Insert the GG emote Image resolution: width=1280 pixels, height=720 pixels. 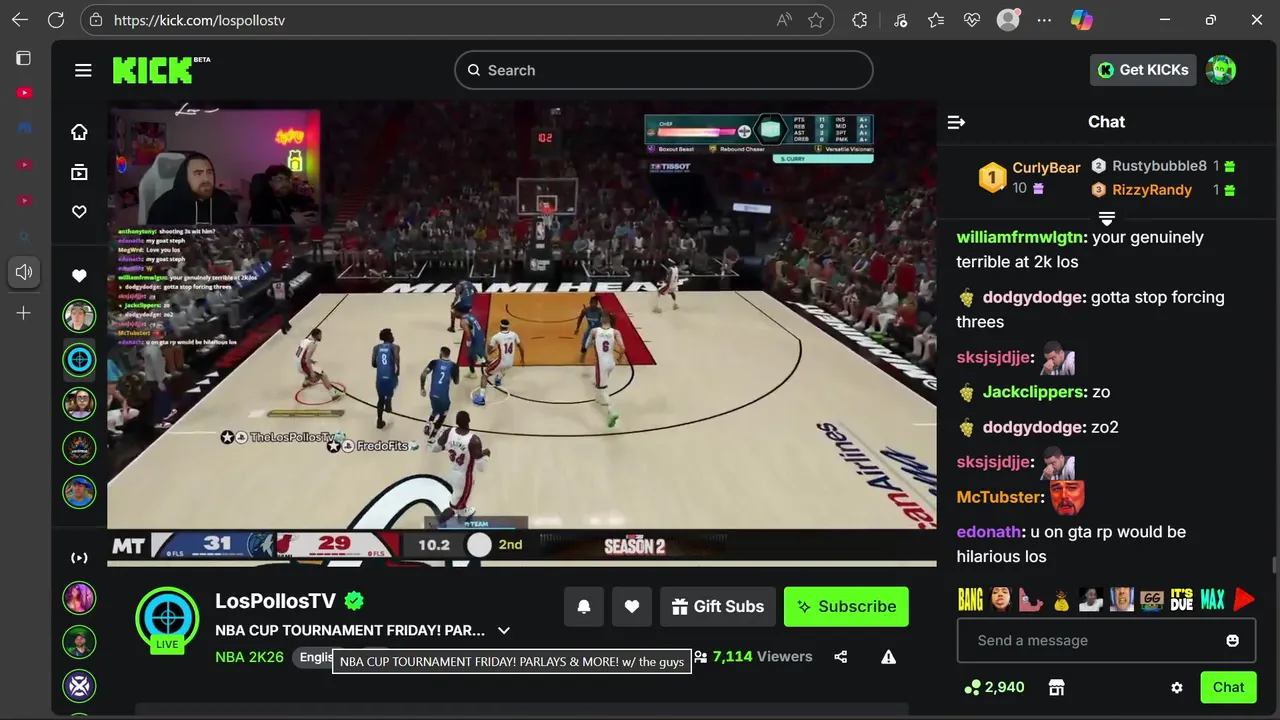point(1152,599)
